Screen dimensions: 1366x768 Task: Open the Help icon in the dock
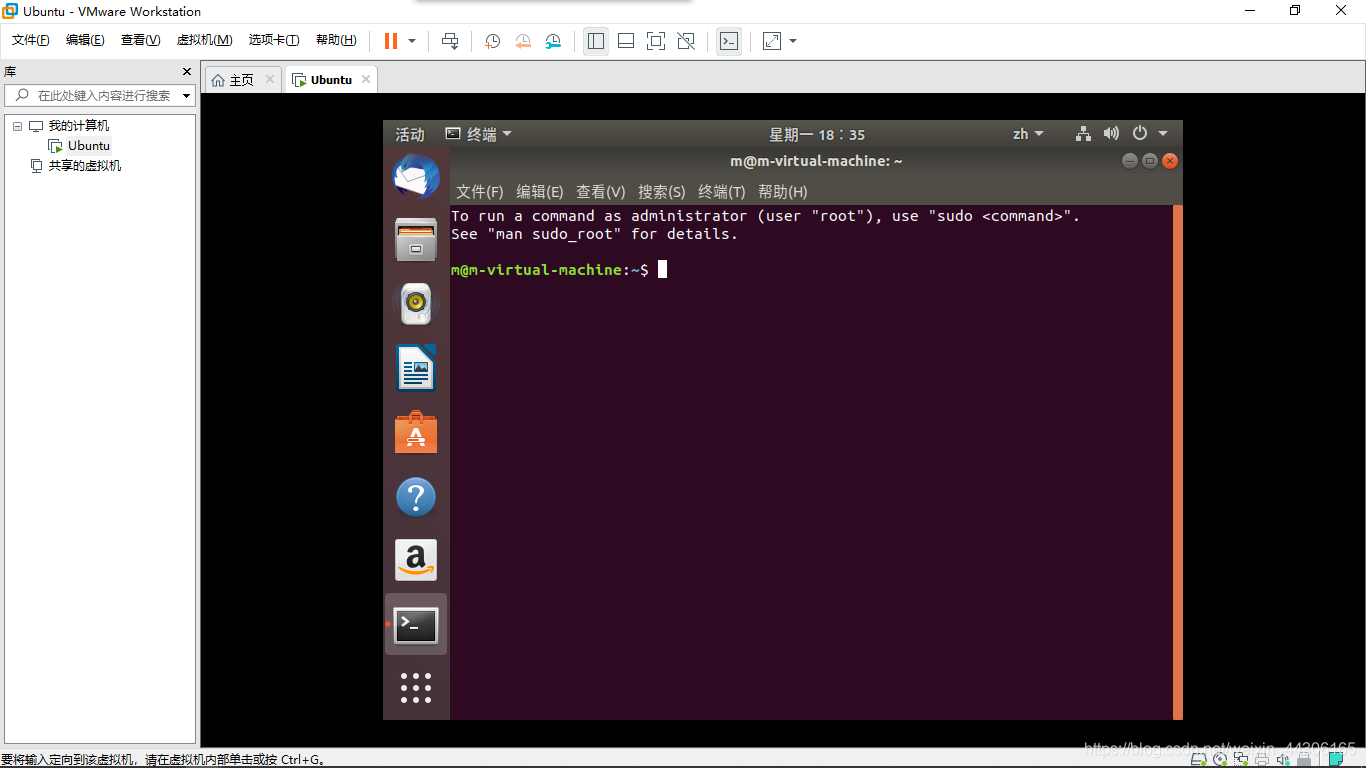pos(416,496)
